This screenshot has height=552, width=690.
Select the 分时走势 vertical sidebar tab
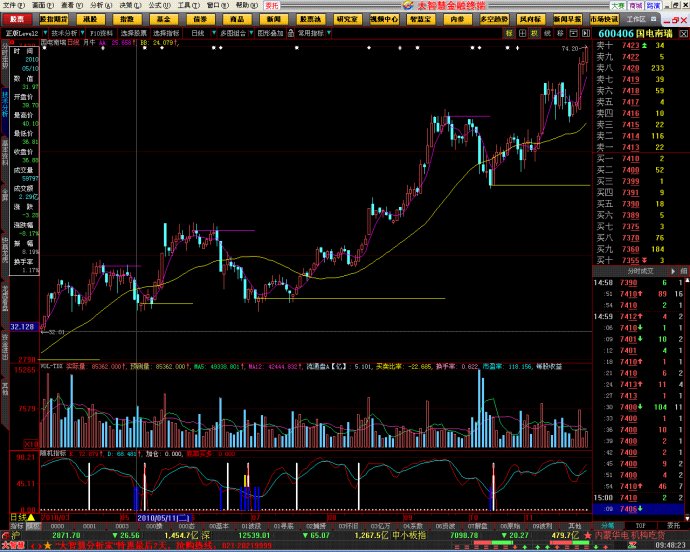click(5, 56)
